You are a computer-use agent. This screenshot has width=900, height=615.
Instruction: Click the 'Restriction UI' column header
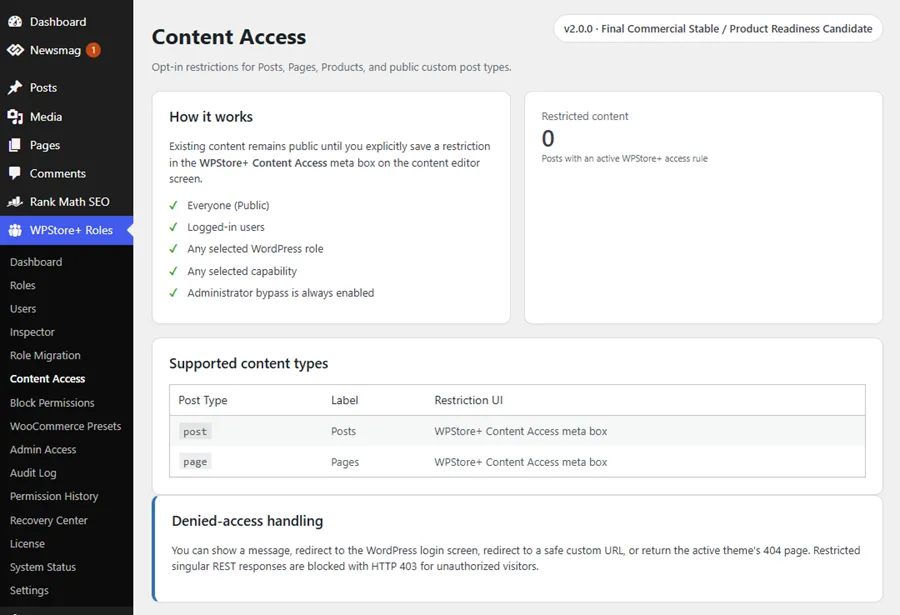tap(468, 400)
